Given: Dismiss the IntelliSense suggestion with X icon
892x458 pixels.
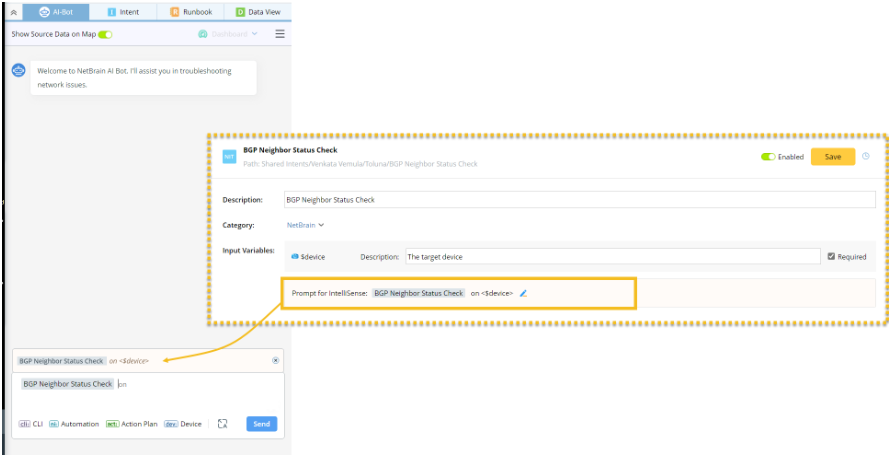Looking at the screenshot, I should pyautogui.click(x=275, y=361).
